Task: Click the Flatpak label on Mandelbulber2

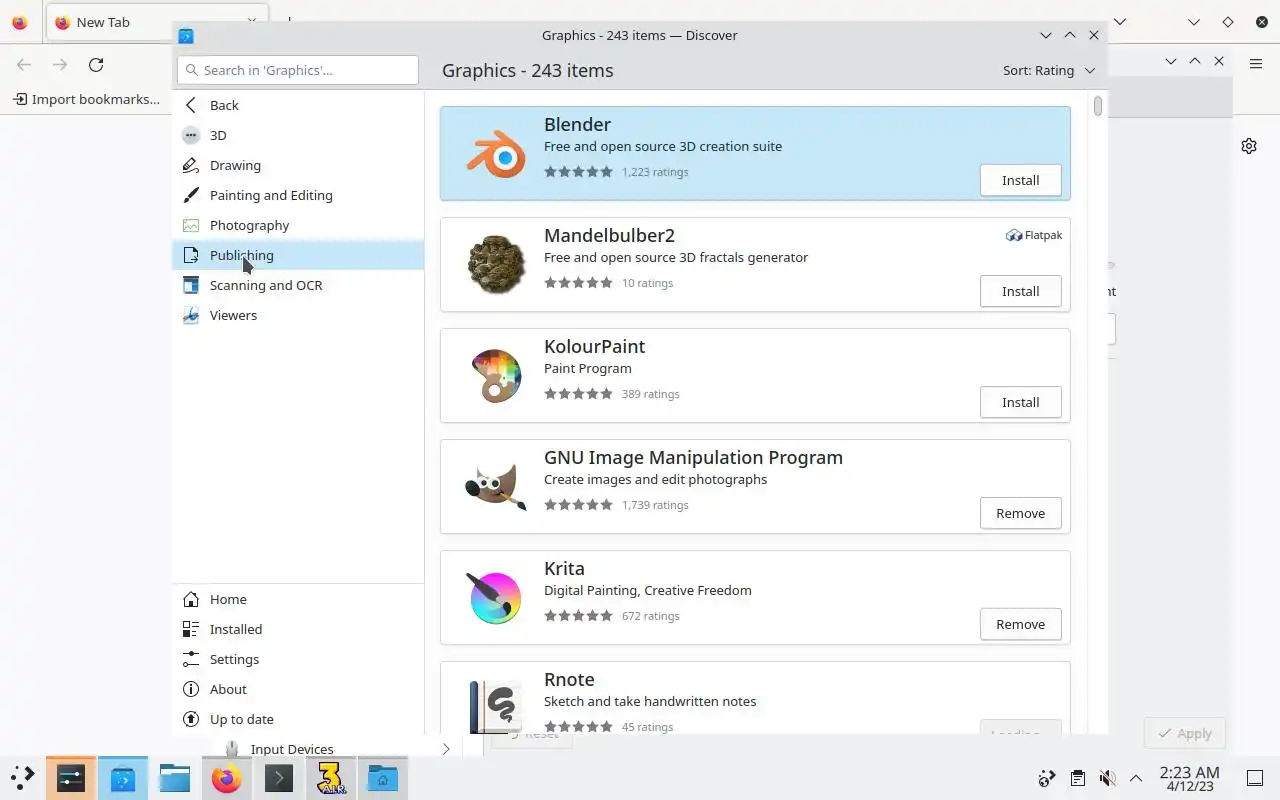Action: tap(1034, 236)
